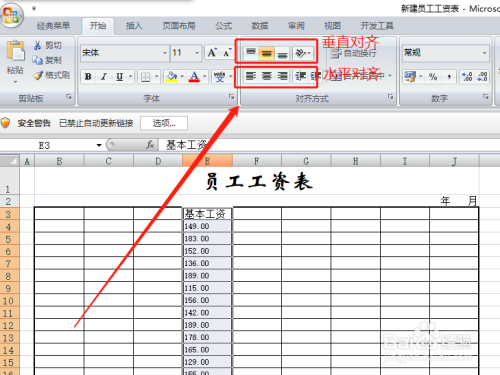Expand the paste options arrow under 粘贴
Image resolution: width=500 pixels, height=375 pixels.
(15, 82)
